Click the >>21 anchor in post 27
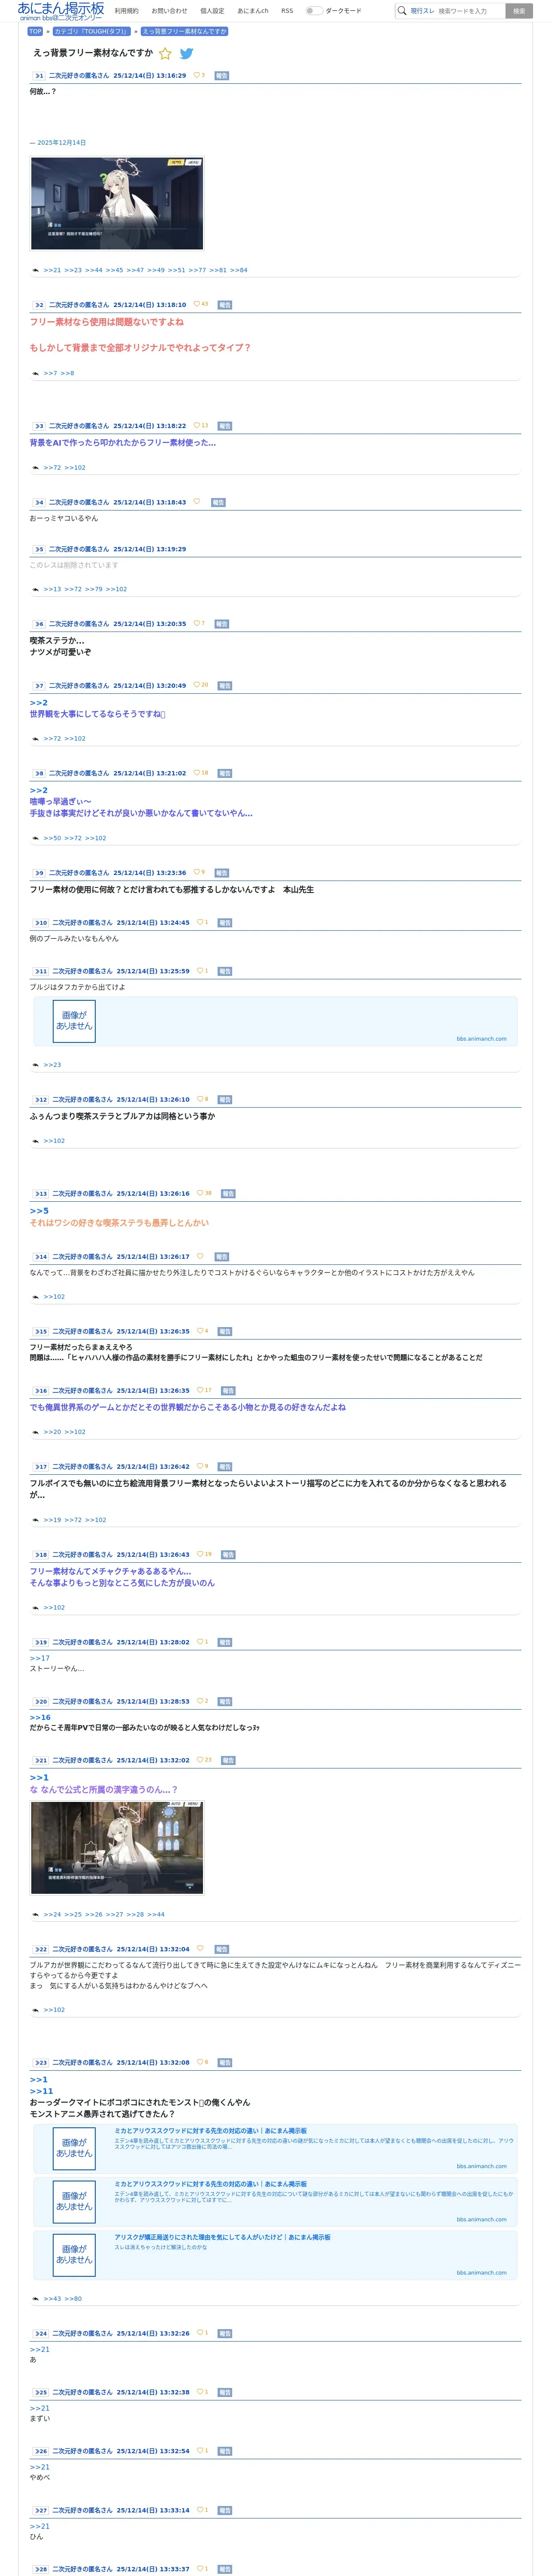 [39, 2526]
